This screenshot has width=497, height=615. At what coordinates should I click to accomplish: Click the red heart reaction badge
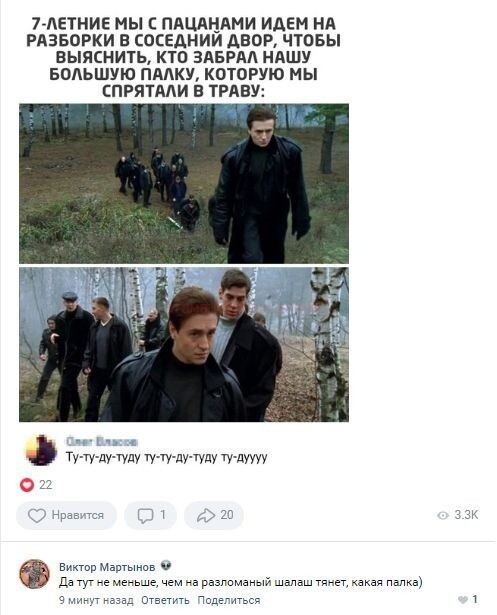coord(27,485)
